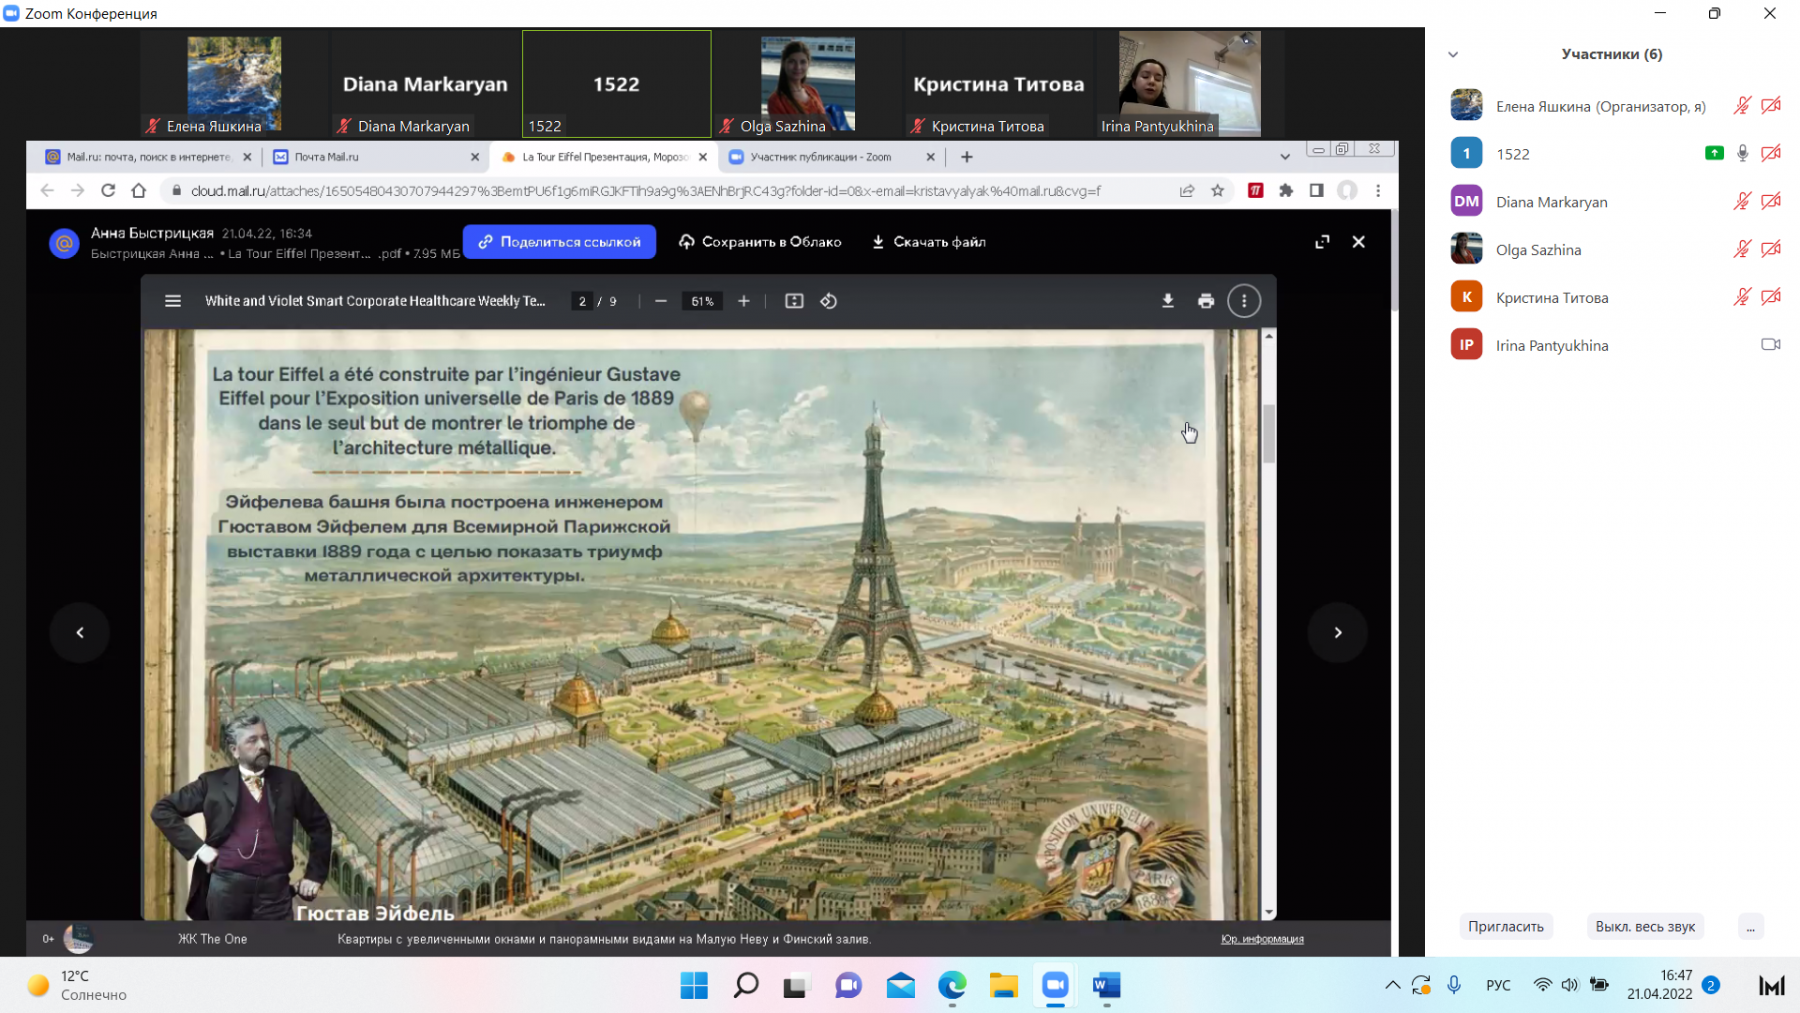Viewport: 1800px width, 1013px height.
Task: Open the browser tab search dropdown arrow
Action: (1285, 157)
